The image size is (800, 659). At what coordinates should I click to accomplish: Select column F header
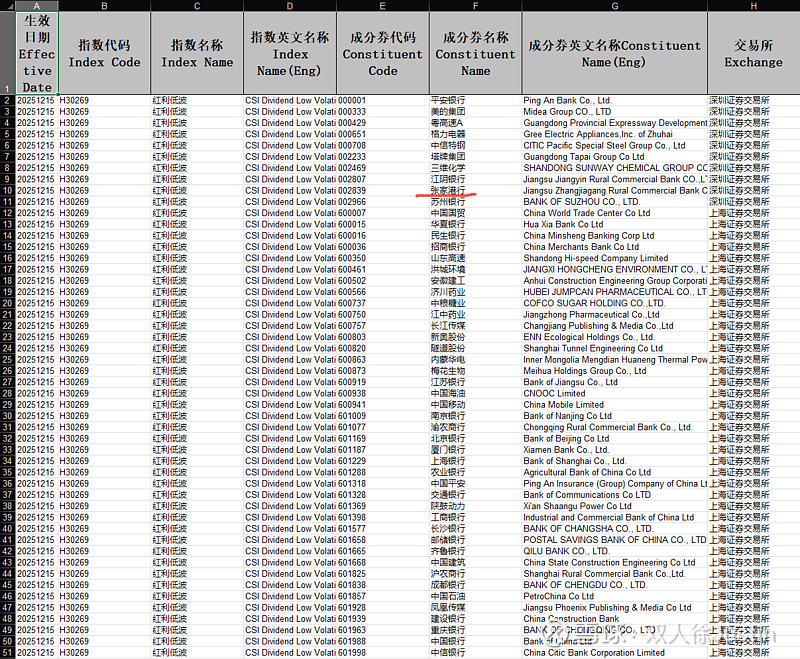click(476, 6)
